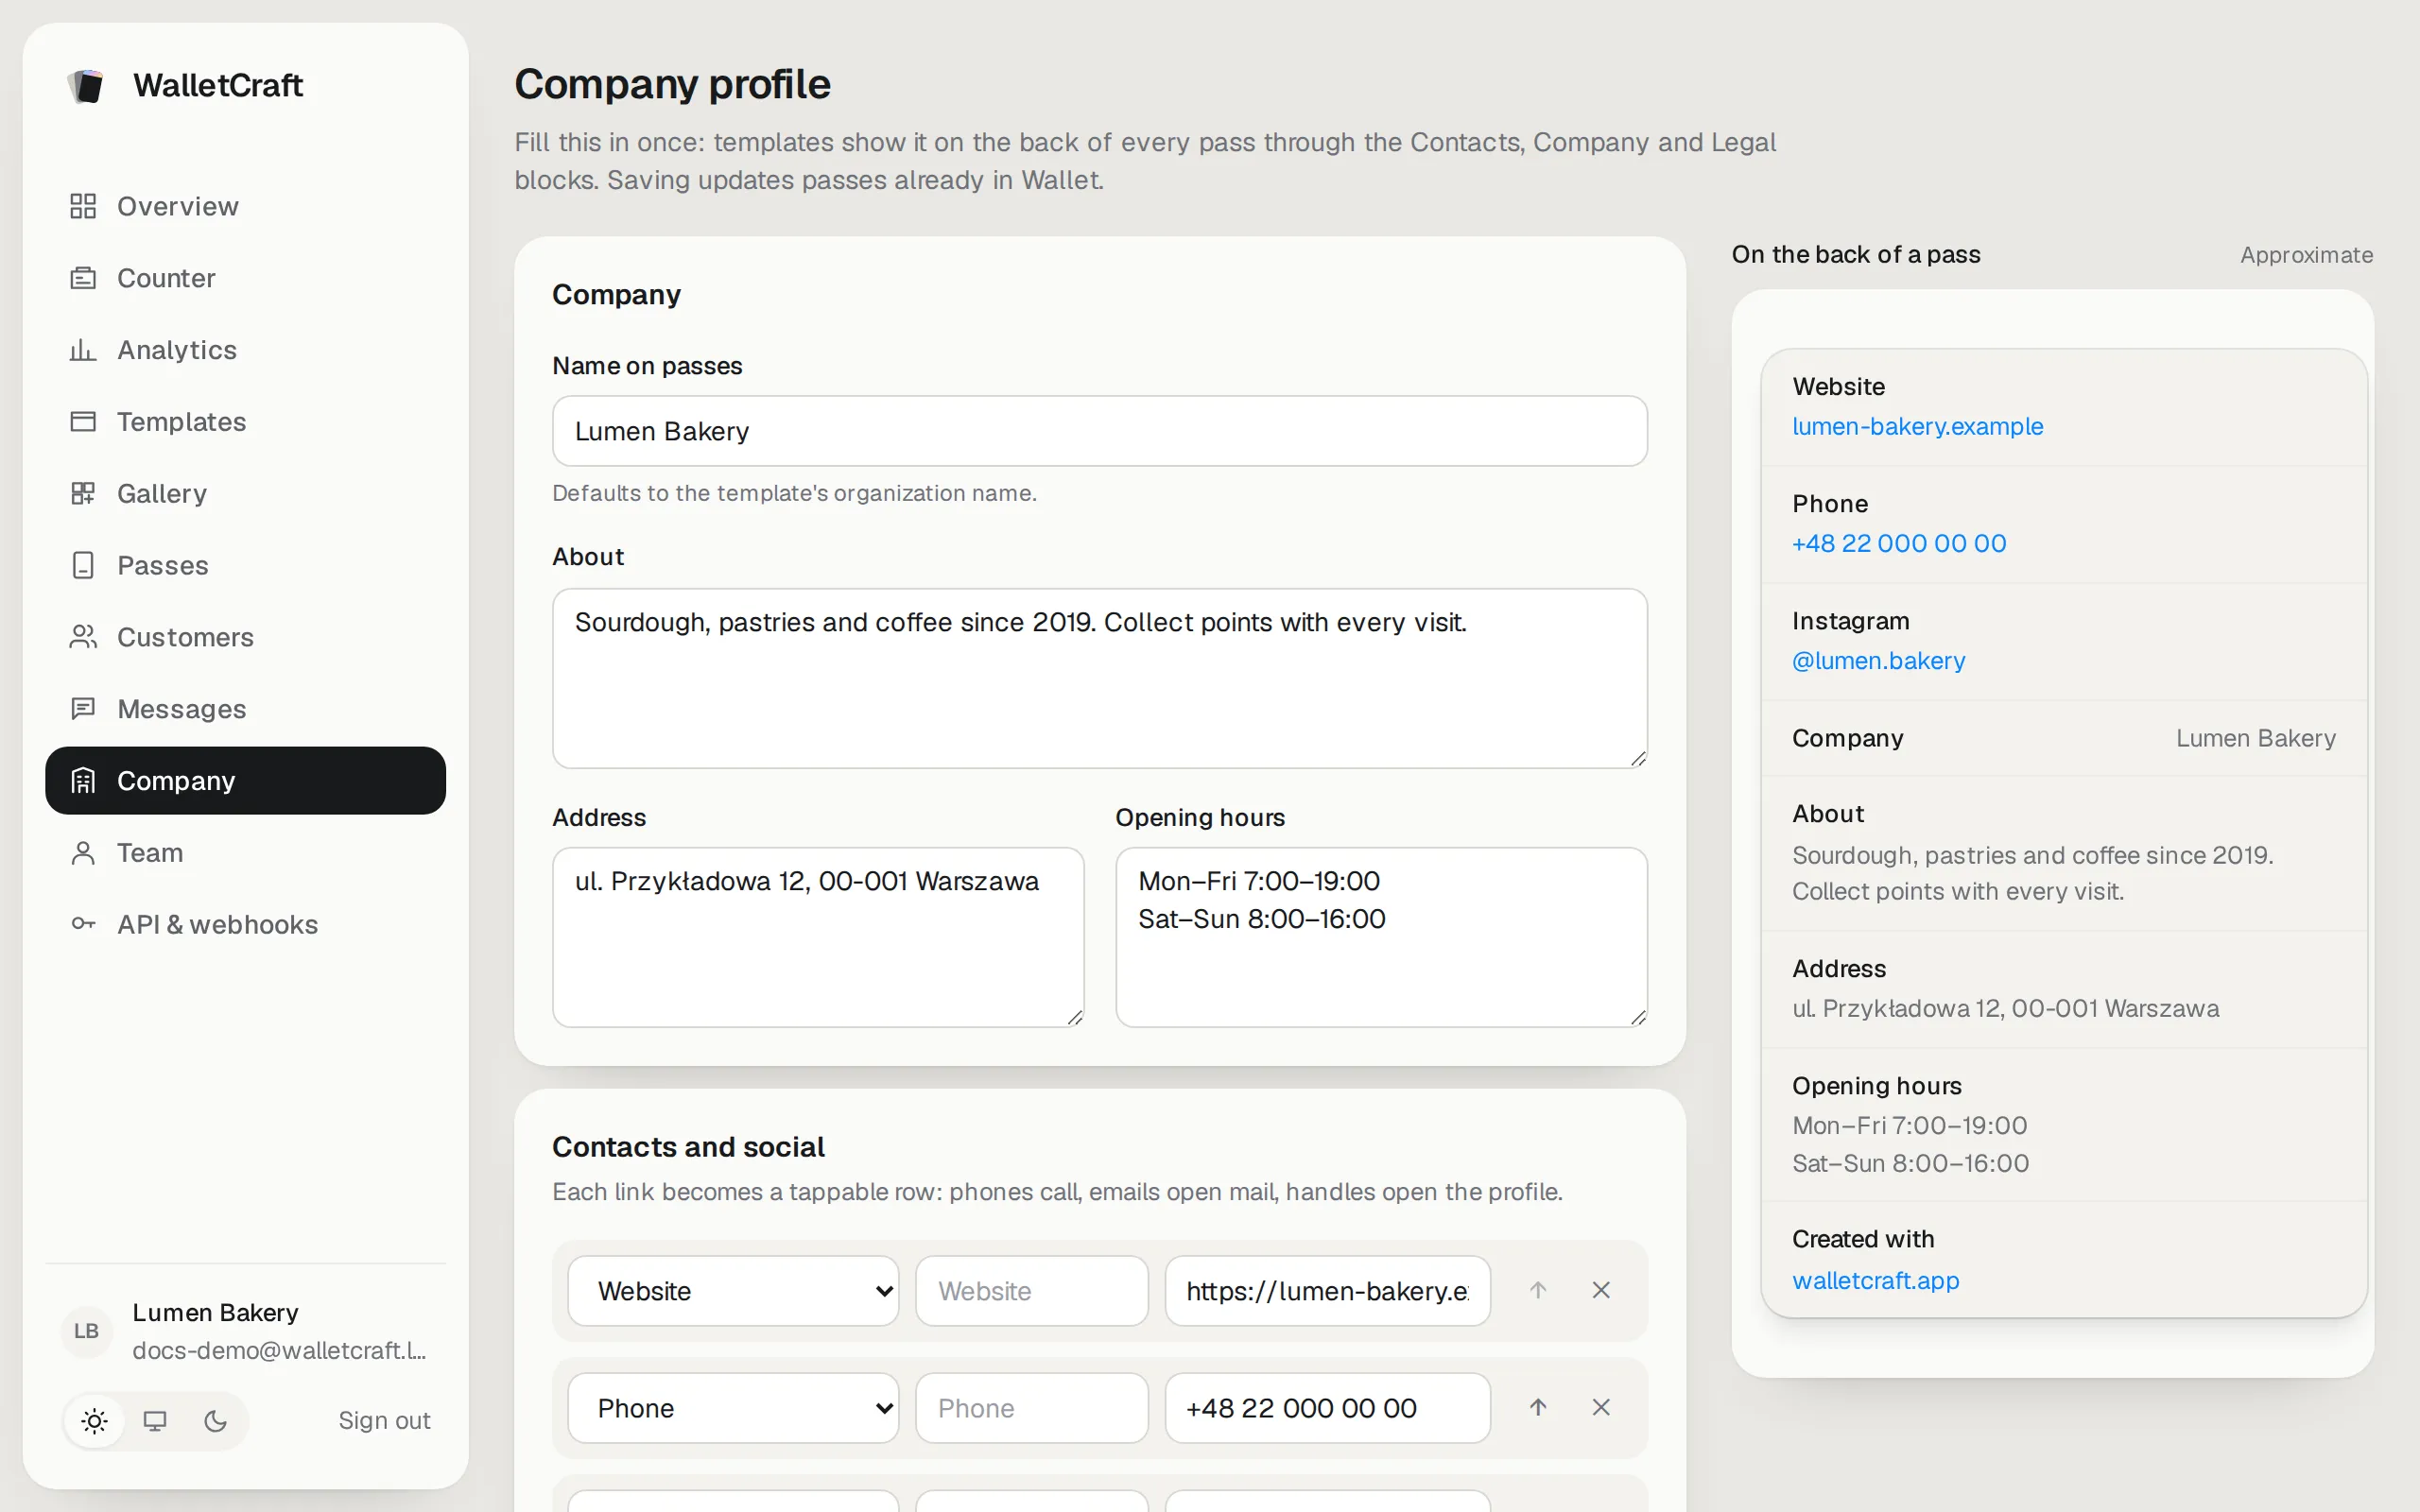Click the Messages chat icon
2420x1512 pixels.
[83, 709]
